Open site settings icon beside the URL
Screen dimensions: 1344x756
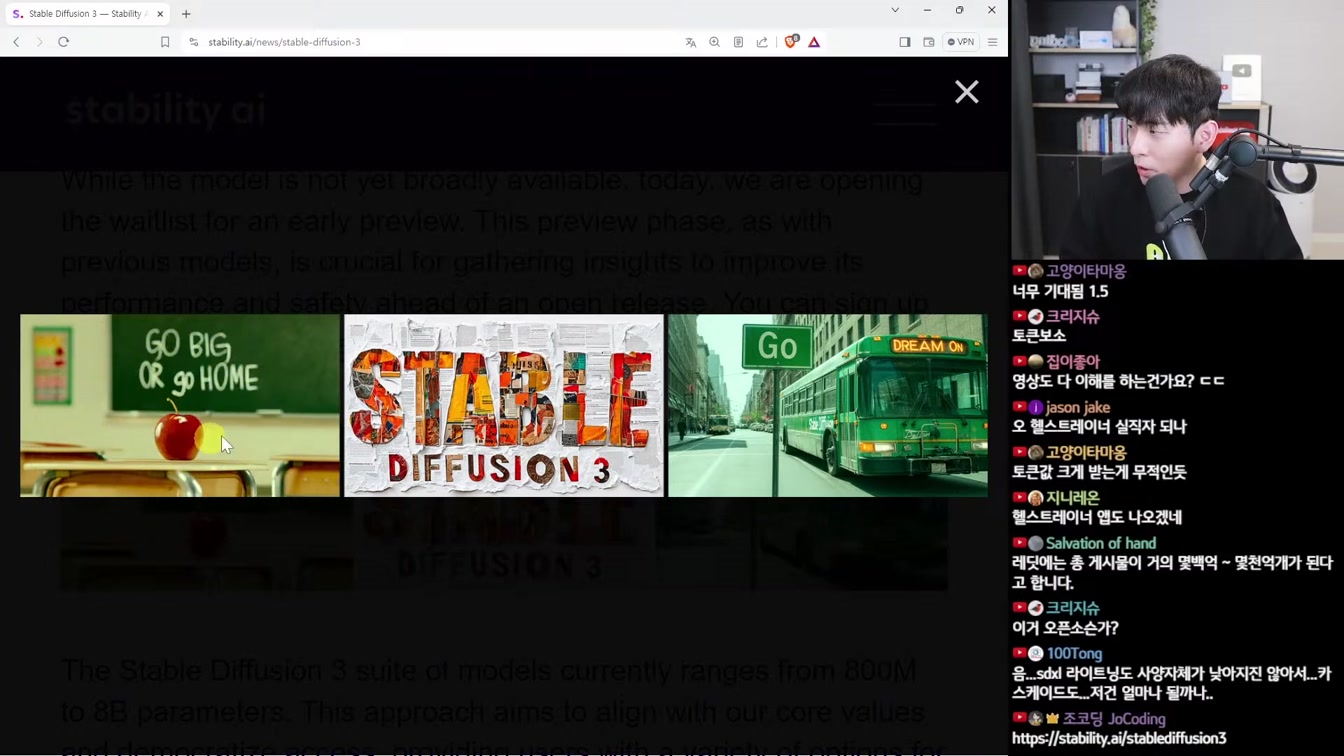coord(193,42)
